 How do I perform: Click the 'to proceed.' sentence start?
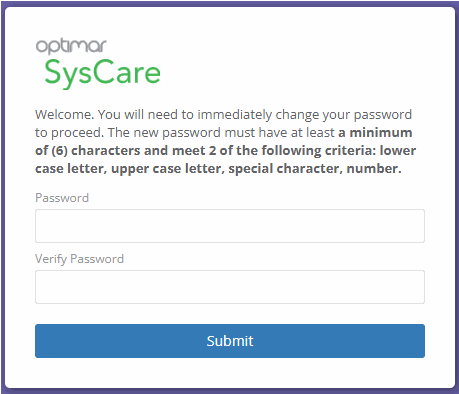click(x=69, y=133)
